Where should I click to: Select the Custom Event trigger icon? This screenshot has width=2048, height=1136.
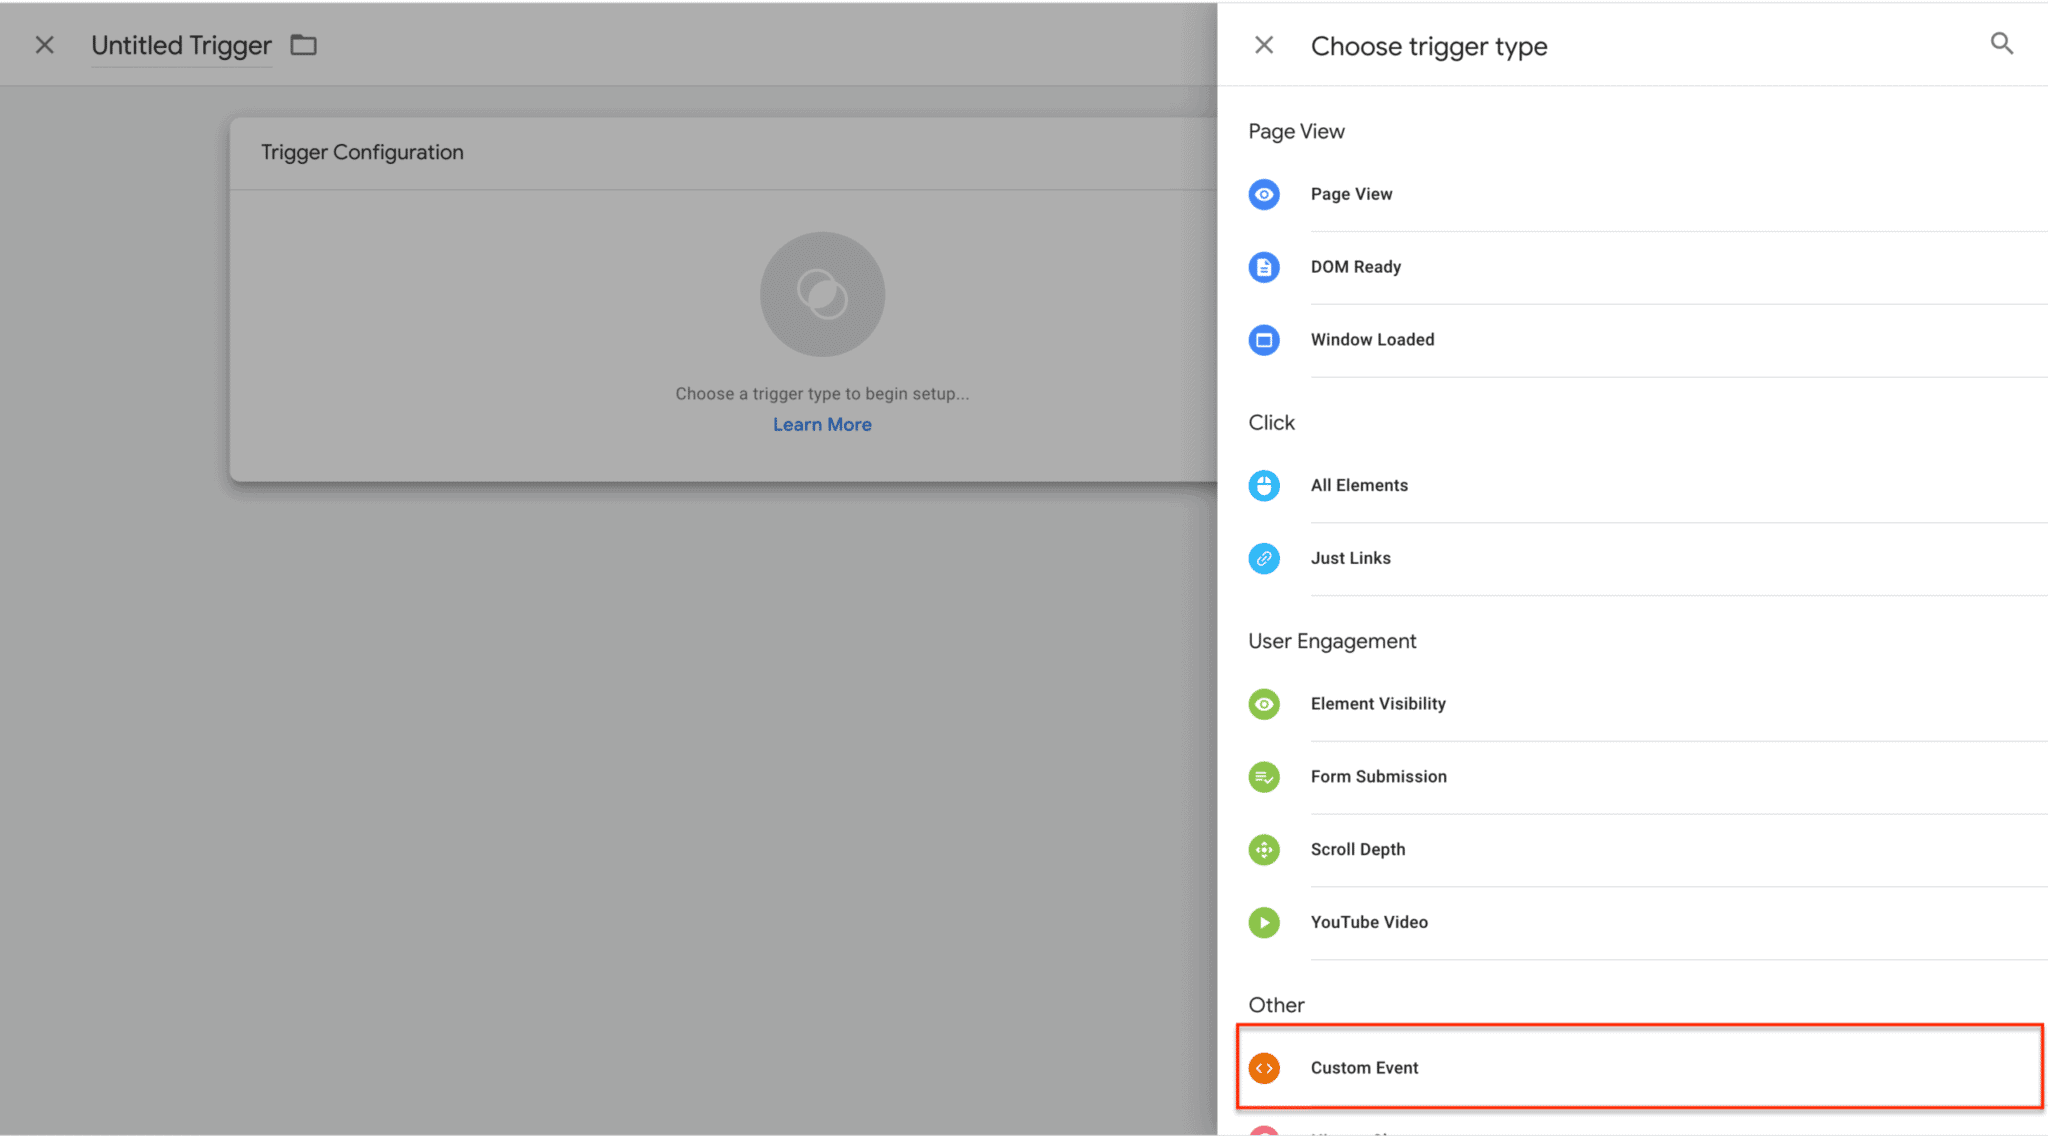click(1264, 1067)
